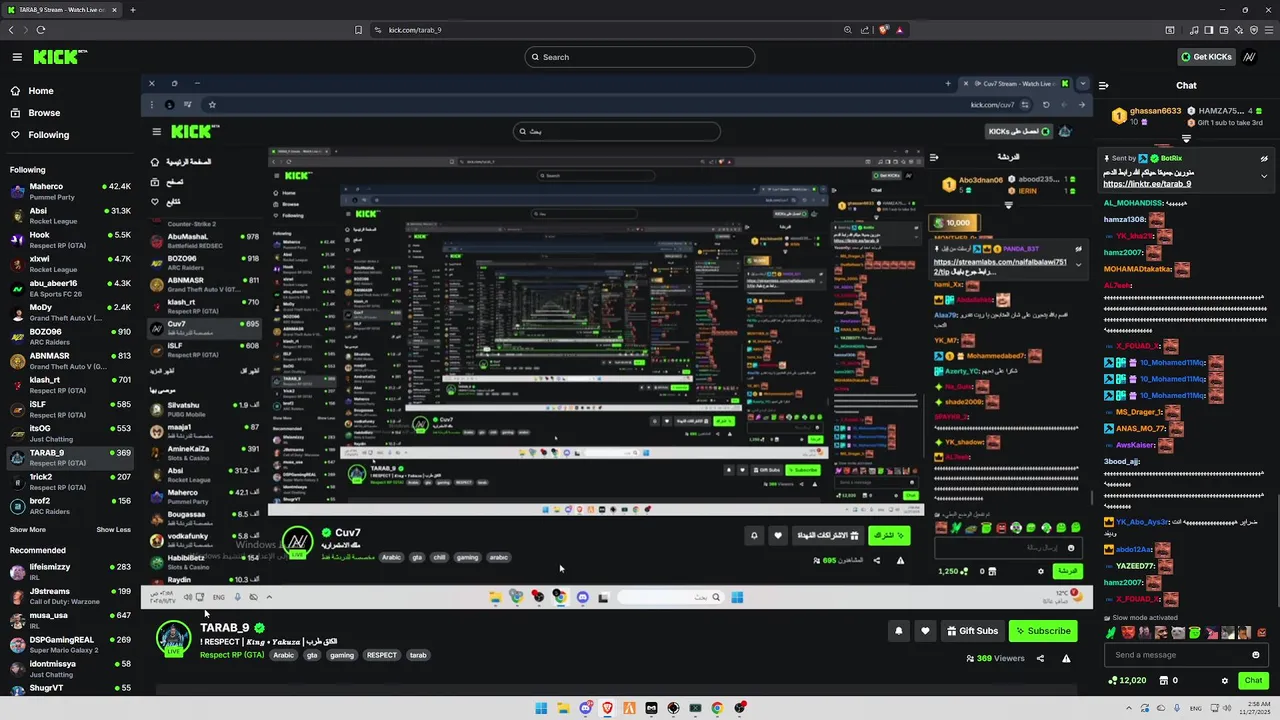Insert the green hand quick emote
The height and width of the screenshot is (720, 1280).
point(1111,632)
